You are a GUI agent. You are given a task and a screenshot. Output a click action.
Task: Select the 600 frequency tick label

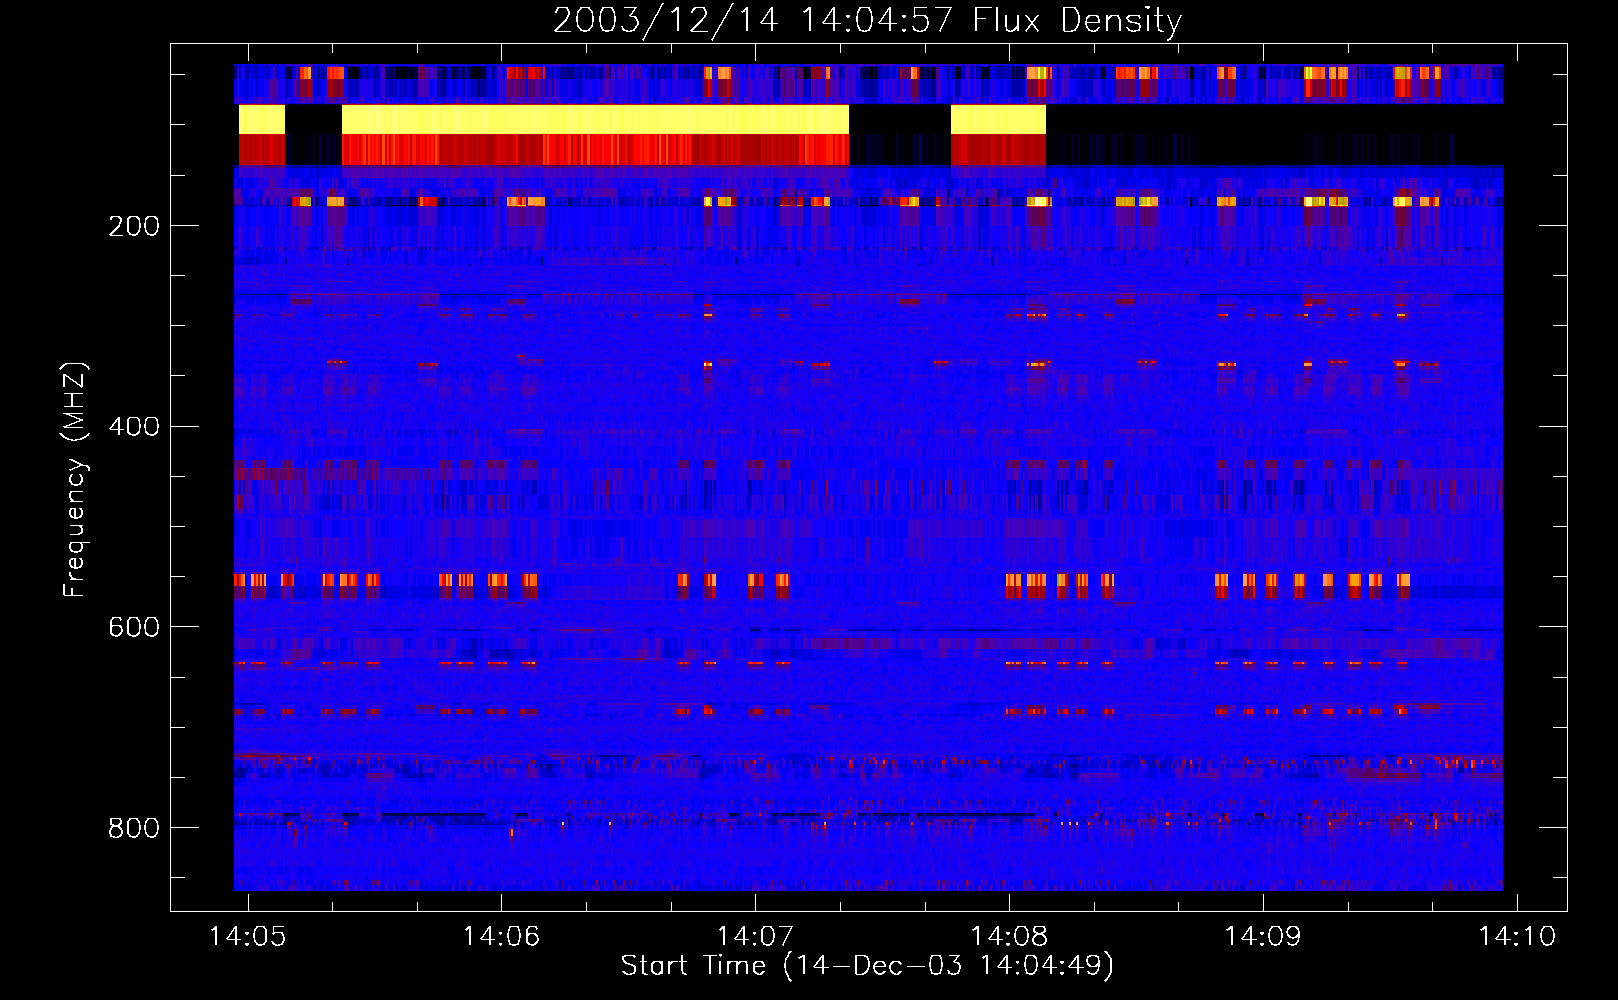pyautogui.click(x=134, y=627)
